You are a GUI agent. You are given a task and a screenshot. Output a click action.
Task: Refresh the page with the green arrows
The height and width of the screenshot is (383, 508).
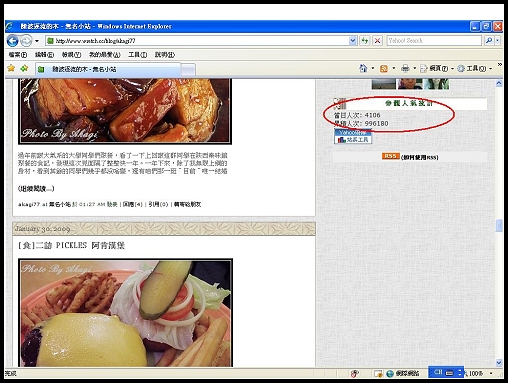click(365, 41)
